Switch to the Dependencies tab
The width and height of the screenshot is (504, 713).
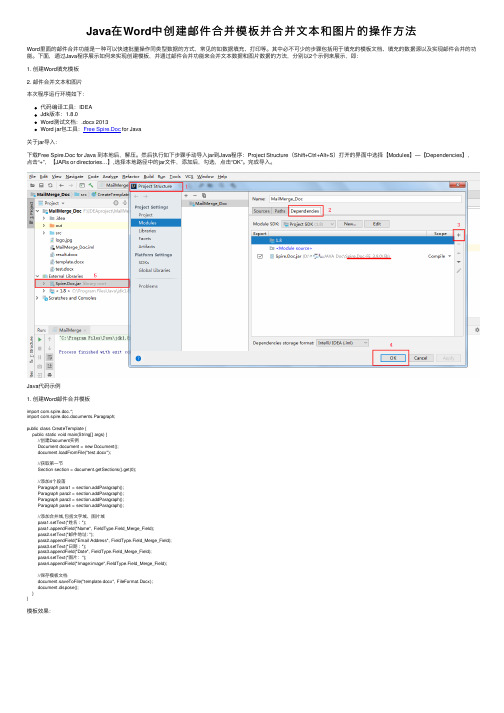305,211
